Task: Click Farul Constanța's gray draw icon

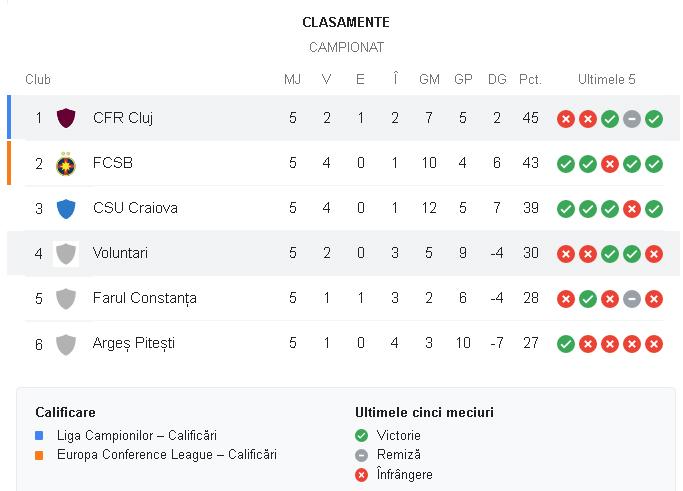Action: pyautogui.click(x=632, y=299)
